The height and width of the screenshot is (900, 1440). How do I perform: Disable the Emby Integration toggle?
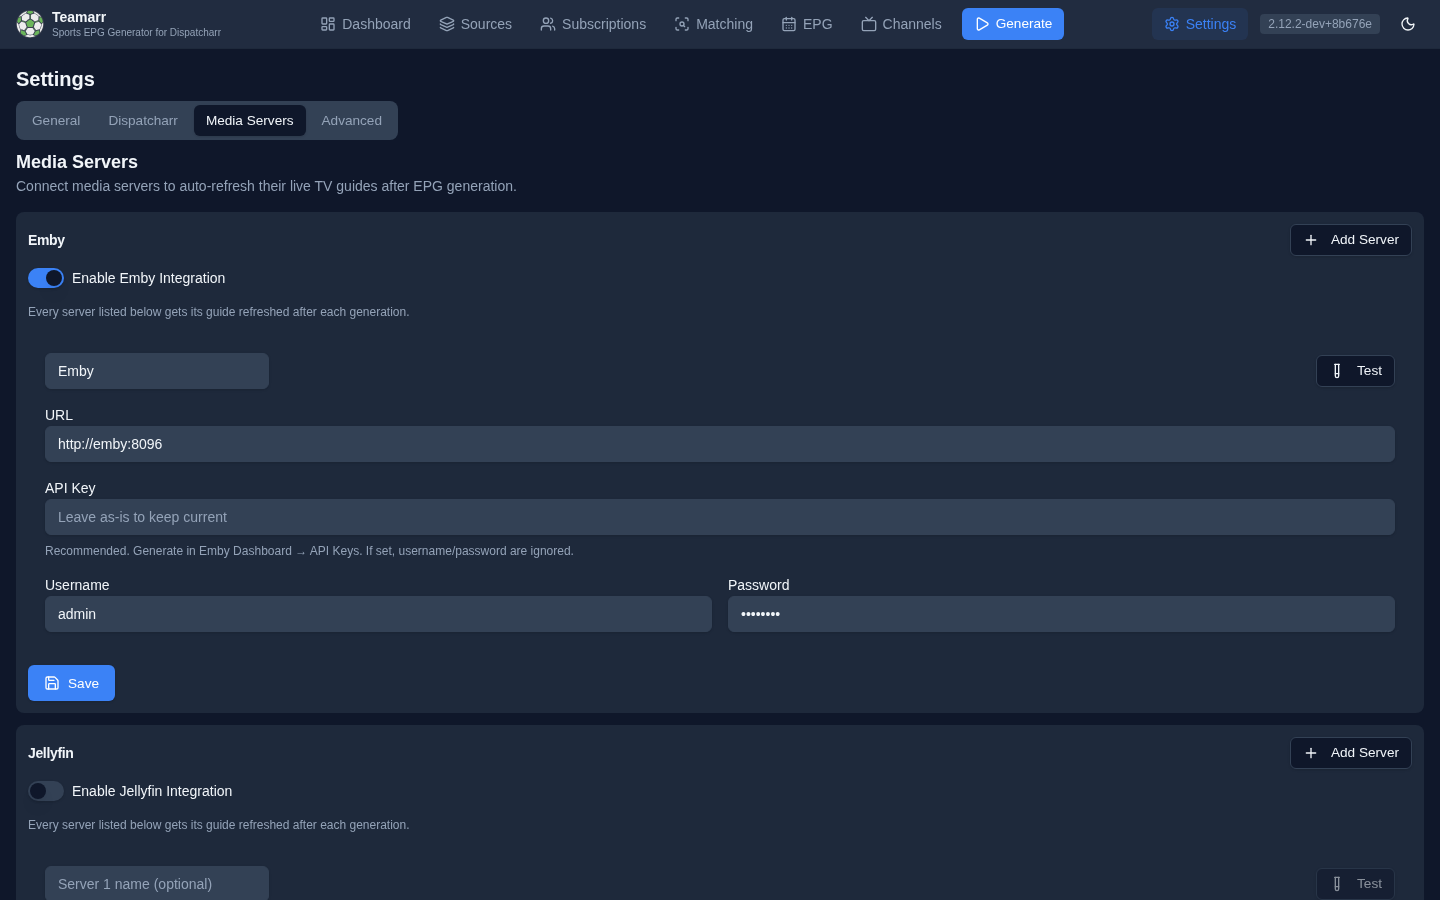[46, 278]
